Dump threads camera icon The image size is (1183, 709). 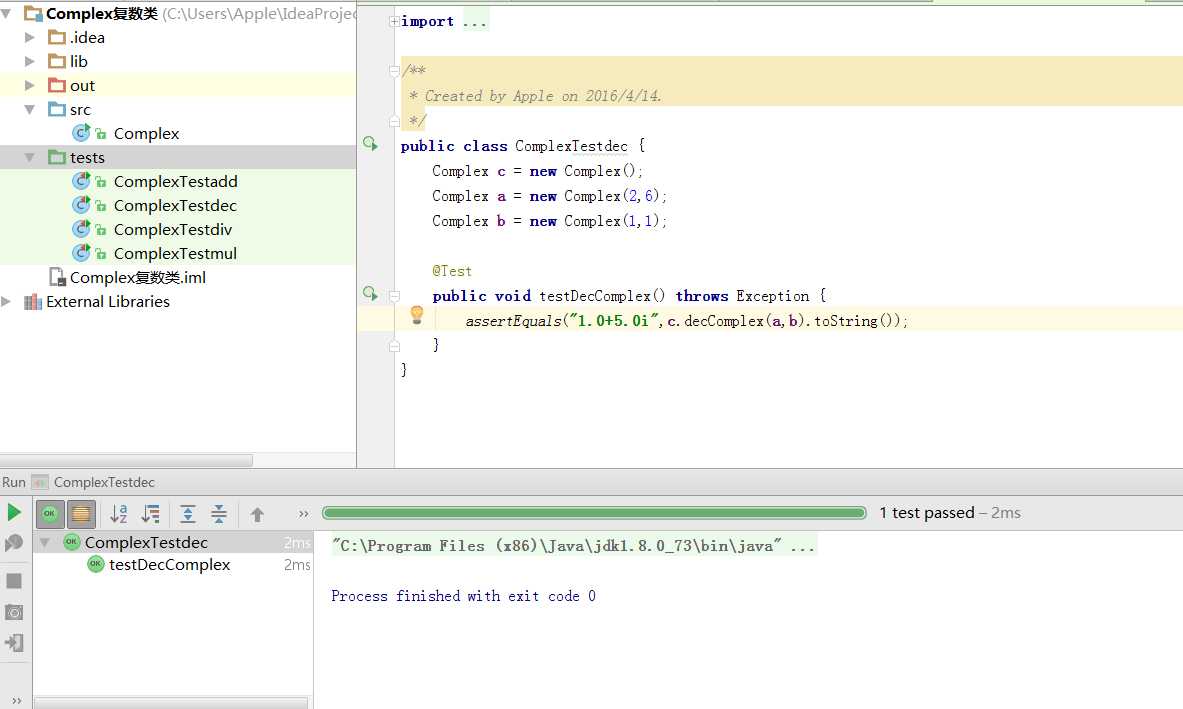[x=14, y=612]
